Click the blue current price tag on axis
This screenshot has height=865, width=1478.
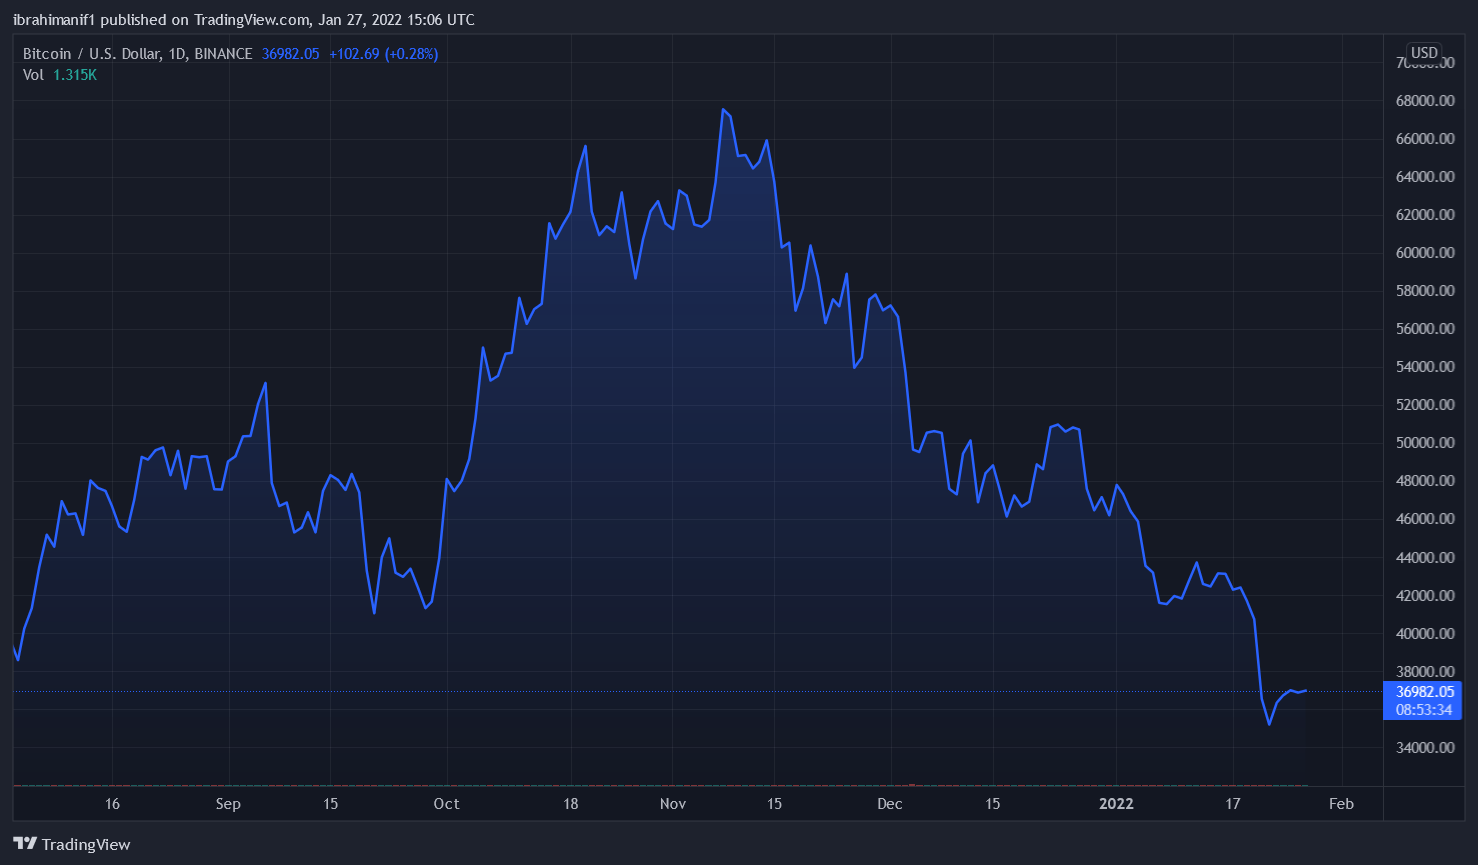[1424, 692]
